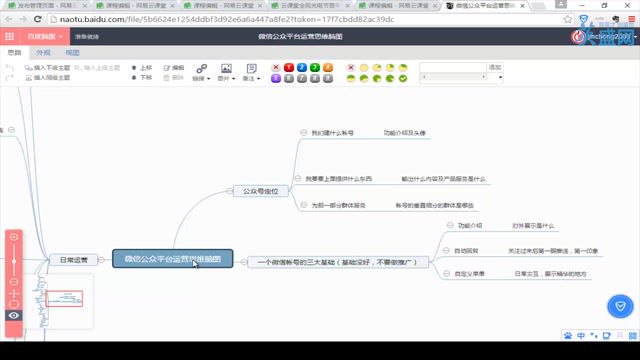Open the 链接 dropdown arrow
The image size is (640, 360).
tap(208, 78)
